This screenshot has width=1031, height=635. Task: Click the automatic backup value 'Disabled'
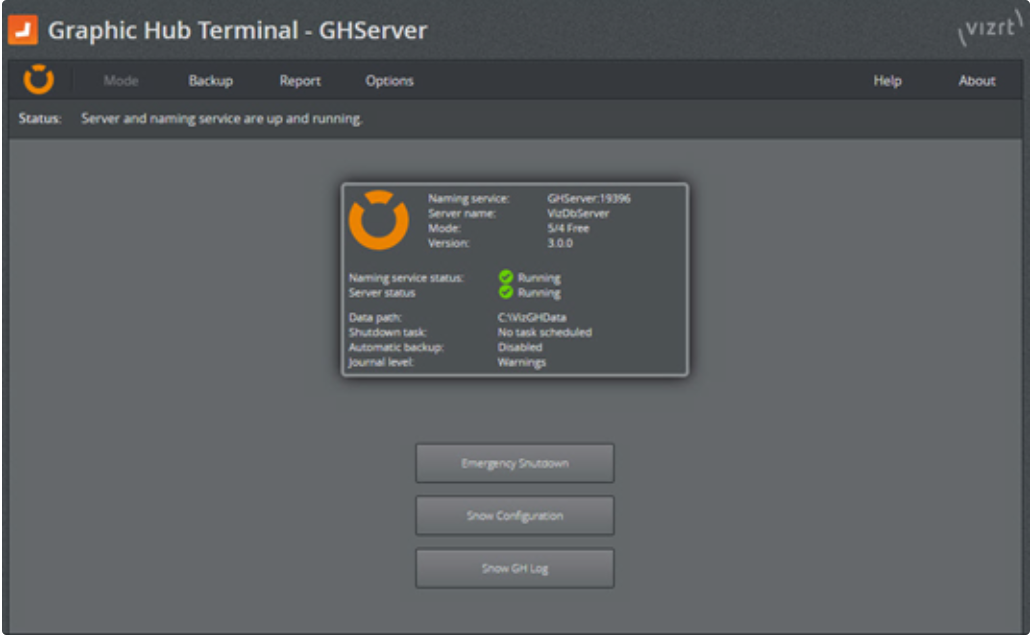point(519,347)
